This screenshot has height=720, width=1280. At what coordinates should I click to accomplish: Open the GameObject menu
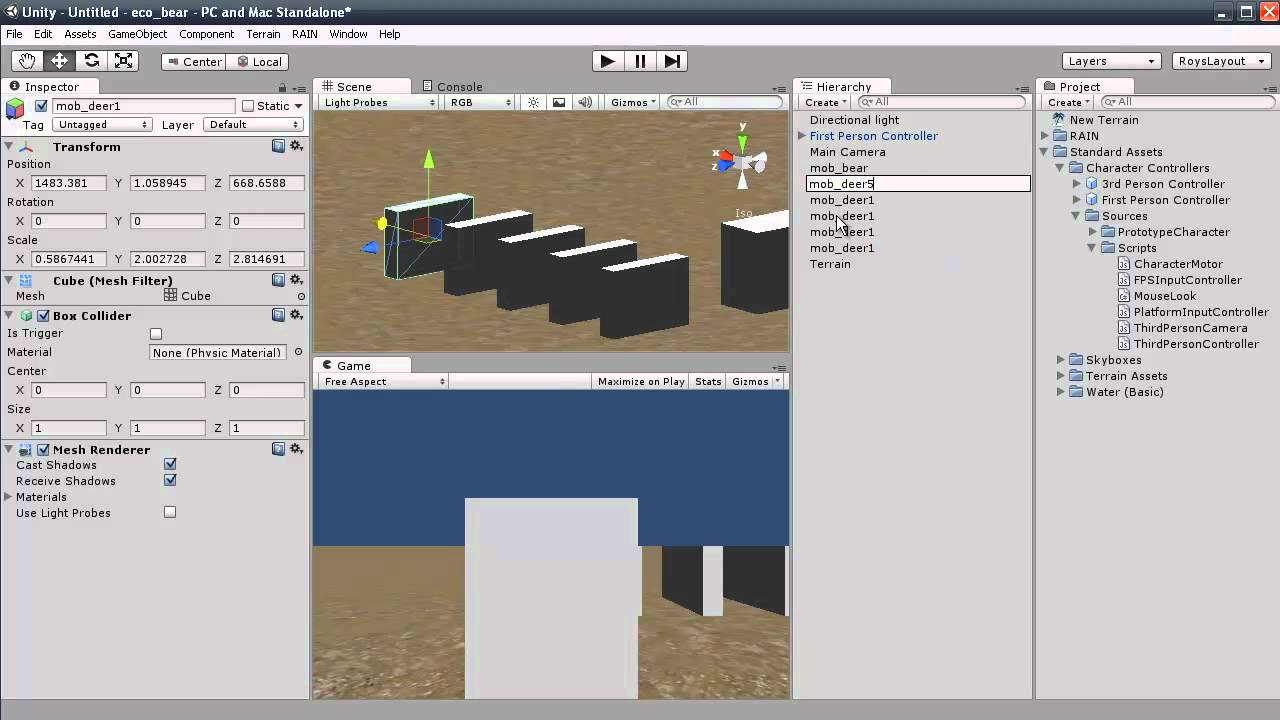click(138, 34)
